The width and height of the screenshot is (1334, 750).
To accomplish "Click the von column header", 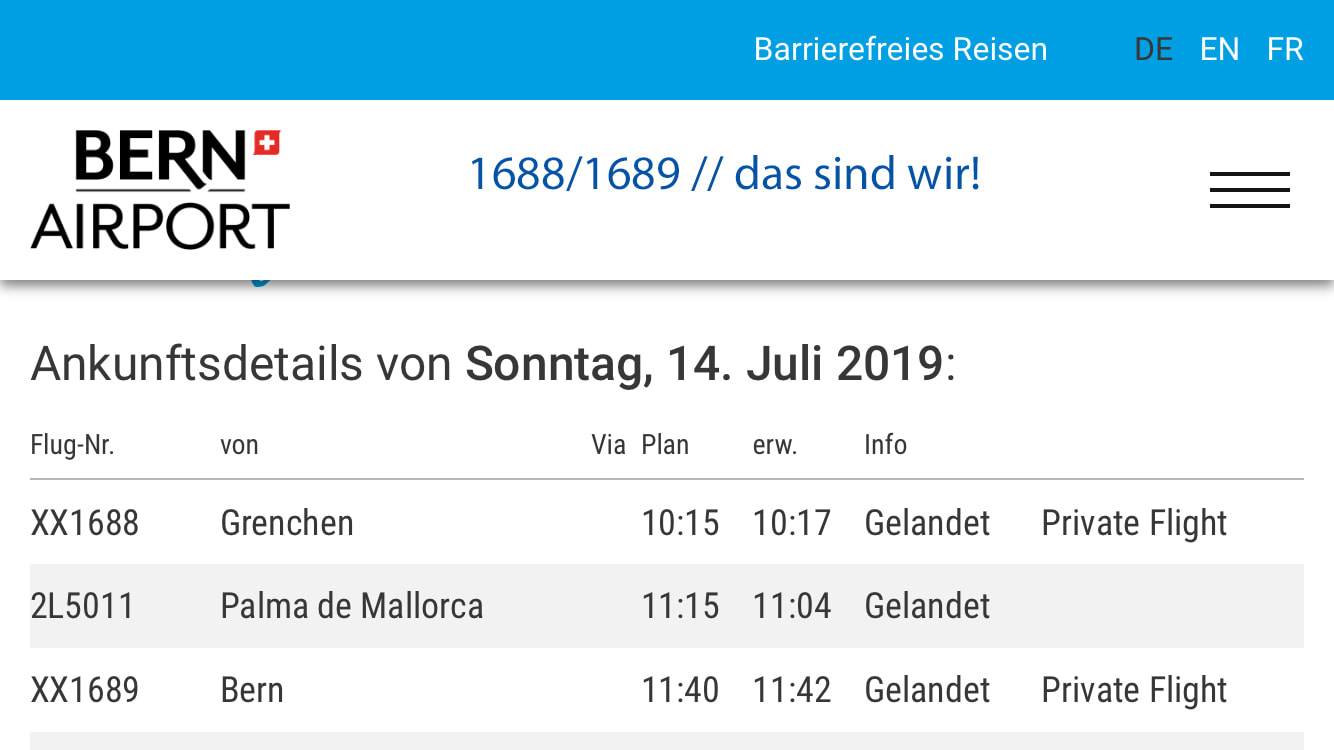I will tap(240, 446).
